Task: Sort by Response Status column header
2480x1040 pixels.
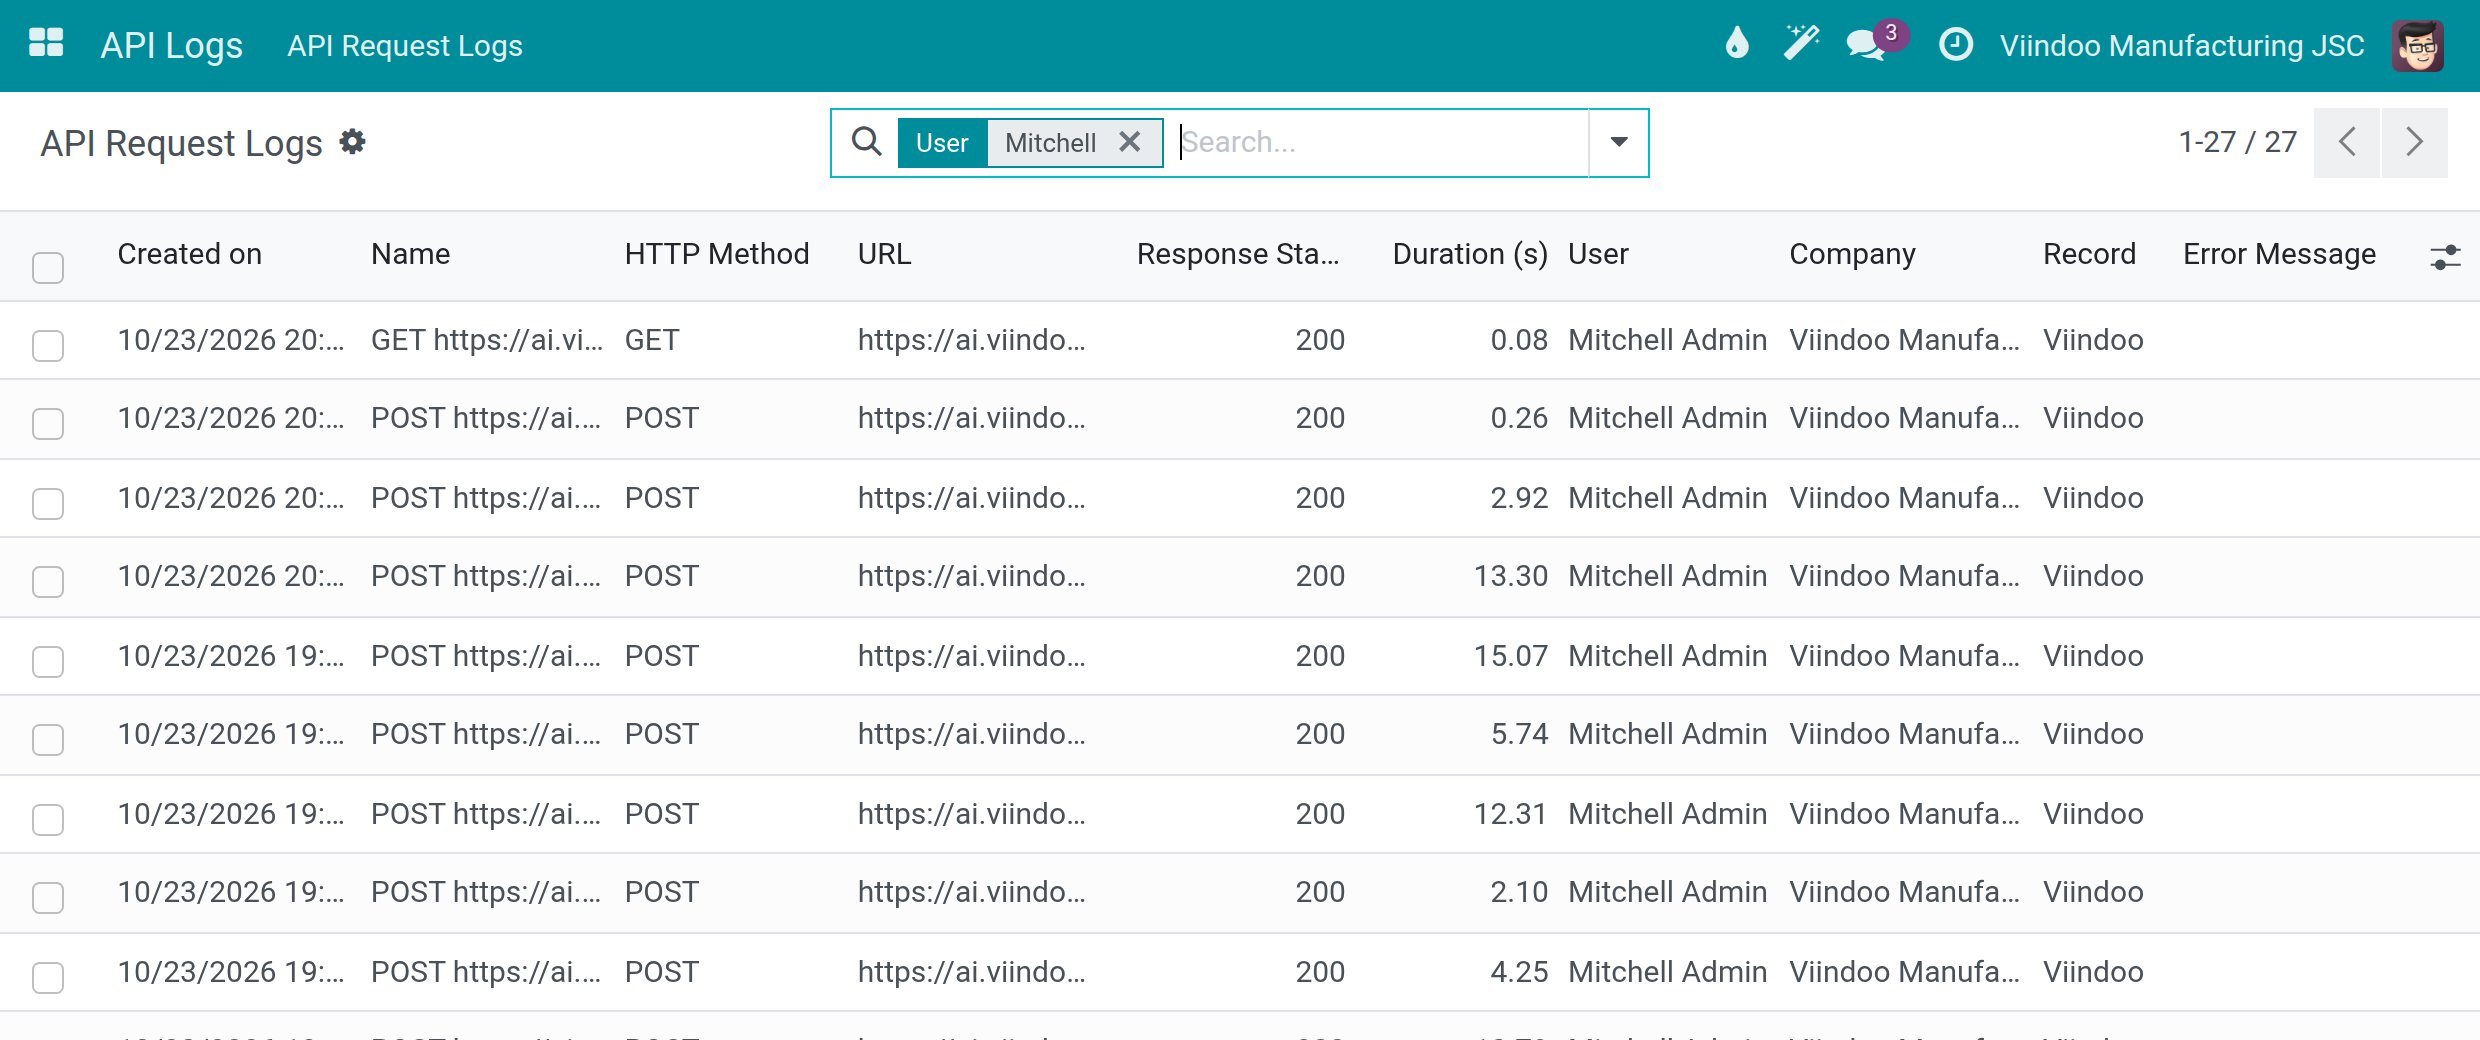Action: [1238, 254]
